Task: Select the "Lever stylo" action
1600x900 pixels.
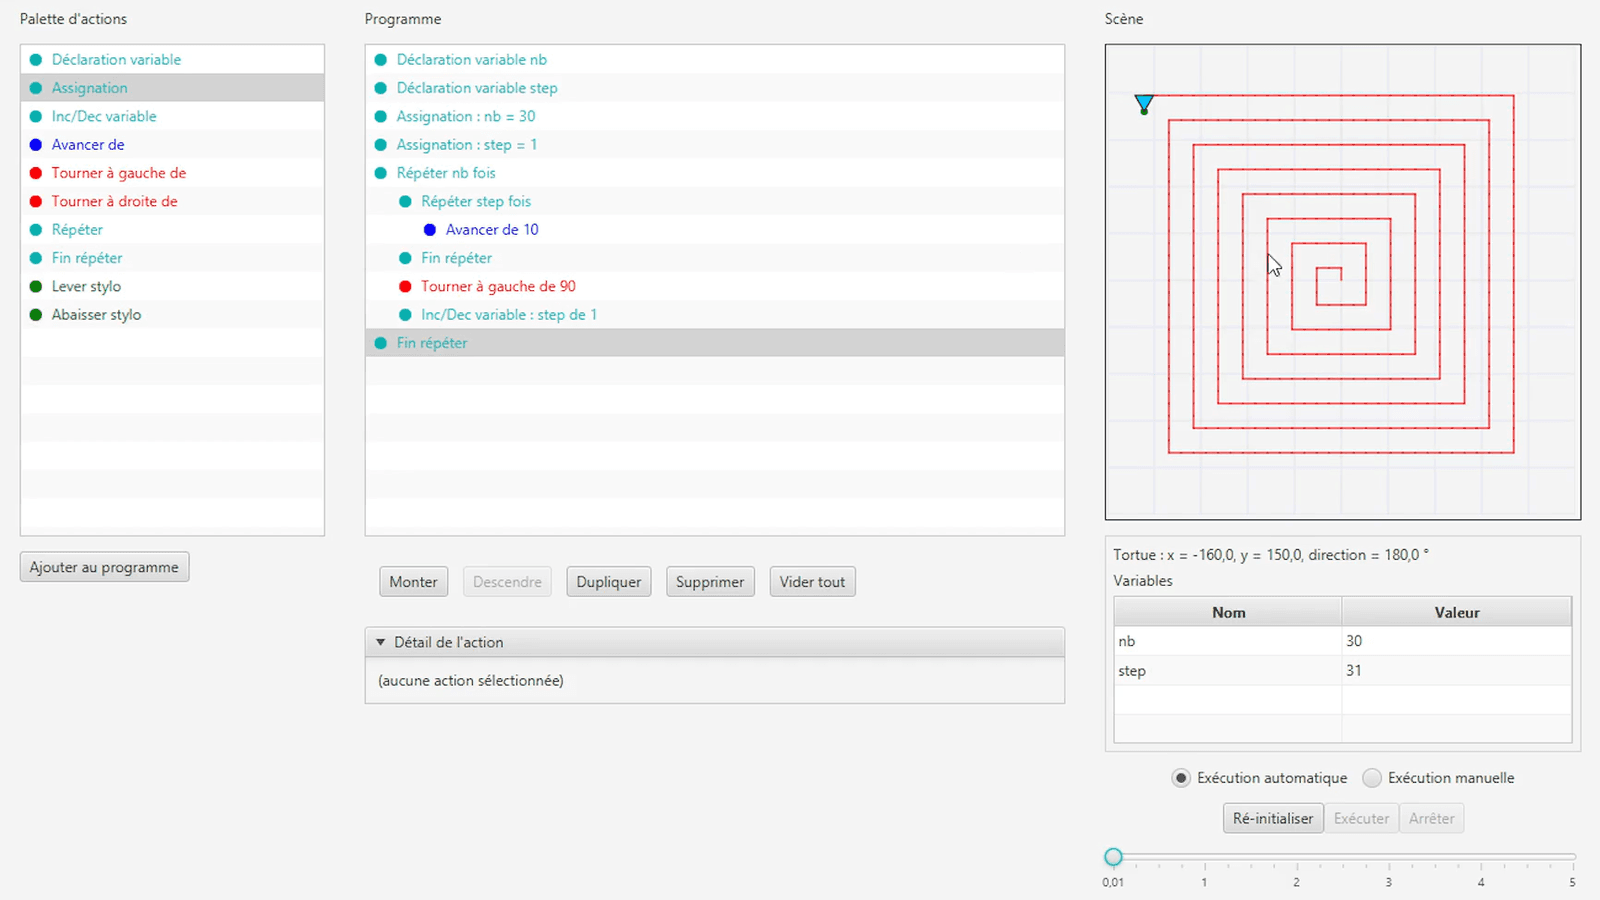Action: (x=86, y=286)
